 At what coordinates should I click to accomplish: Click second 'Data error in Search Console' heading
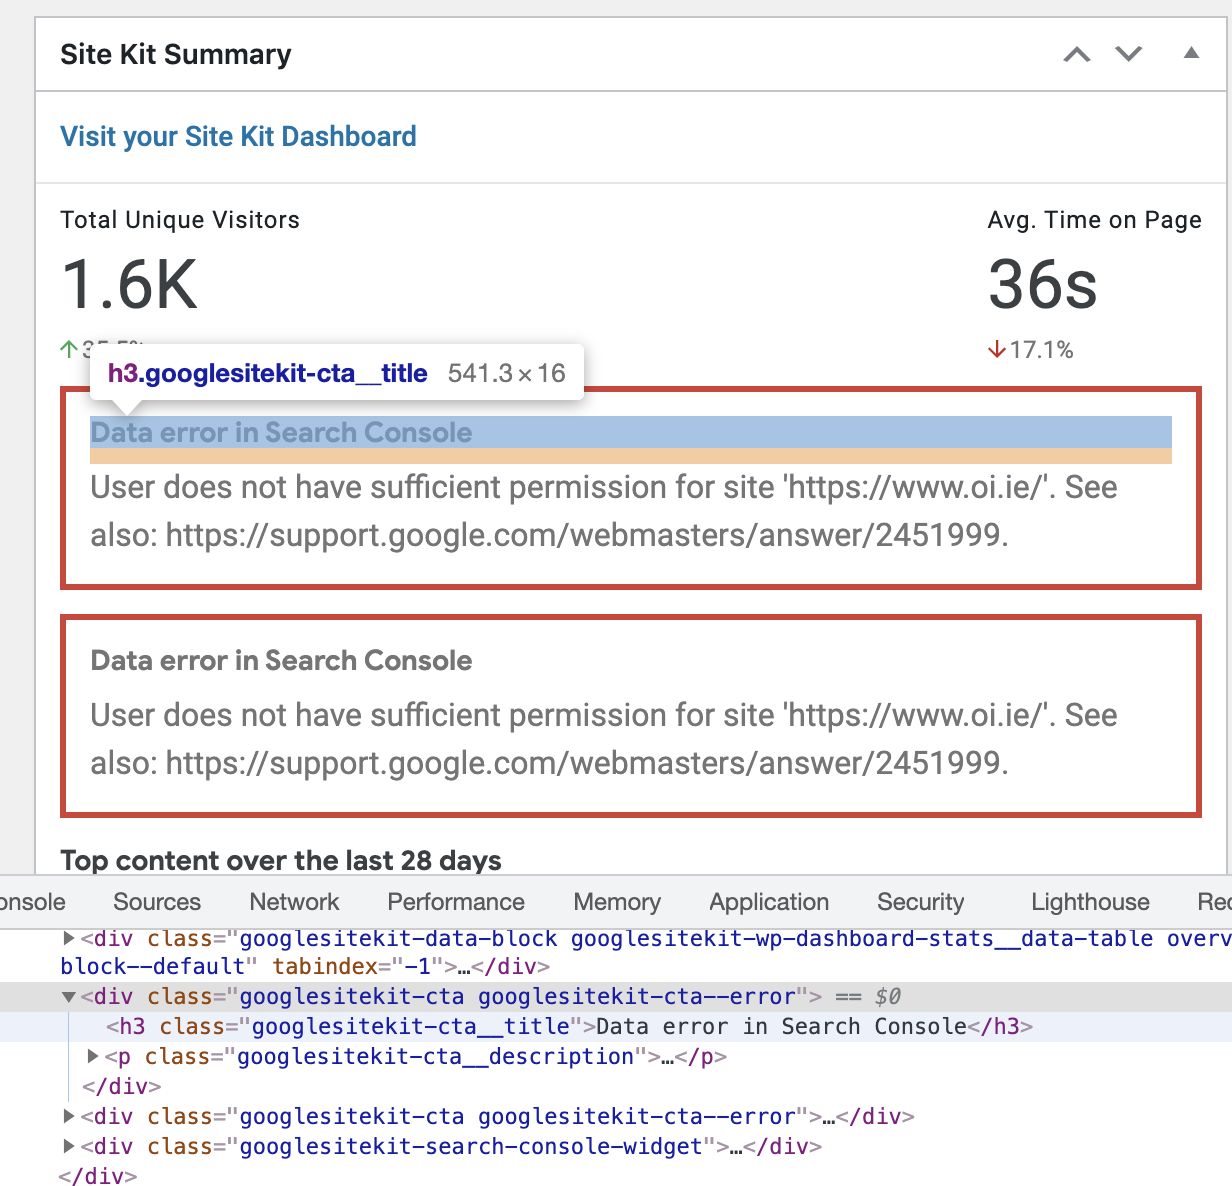[281, 660]
